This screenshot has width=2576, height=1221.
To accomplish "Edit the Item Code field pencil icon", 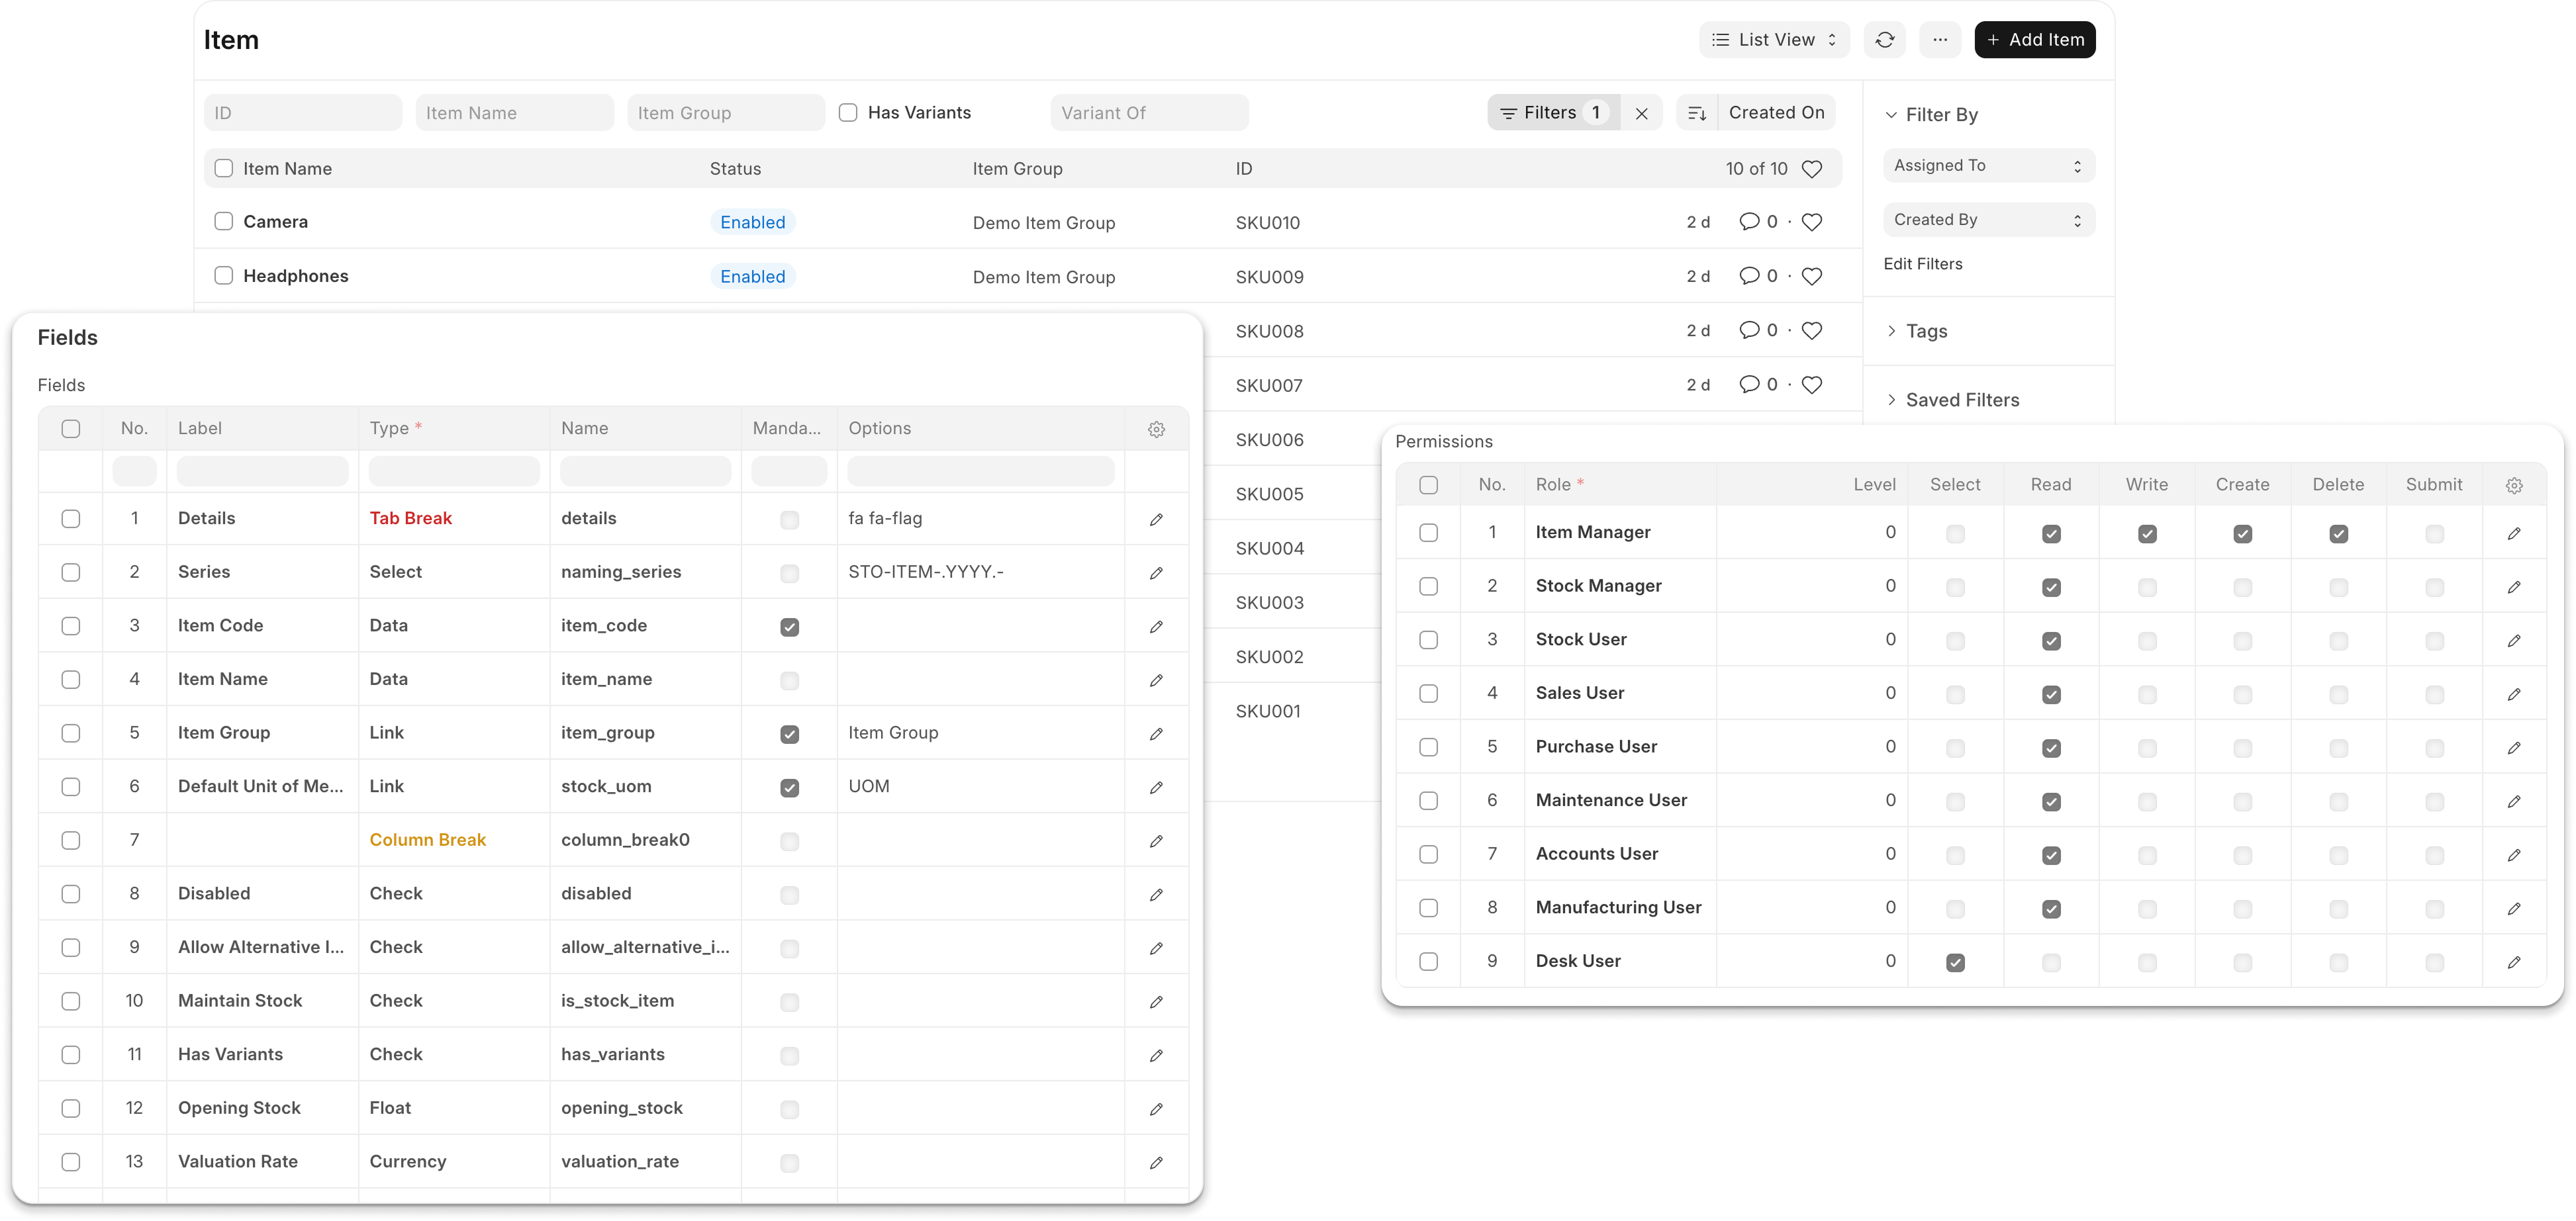I will [1156, 626].
